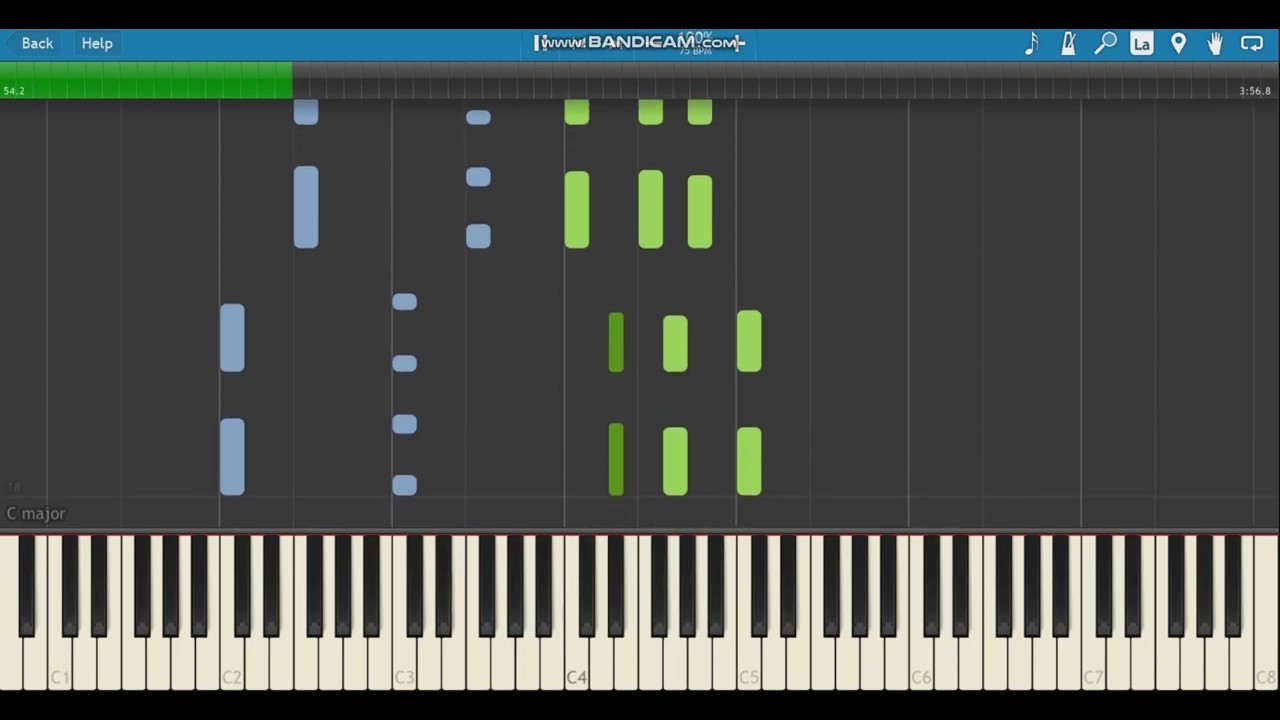Play the C#5 black key beside C5
The image size is (1280, 720).
tap(759, 585)
